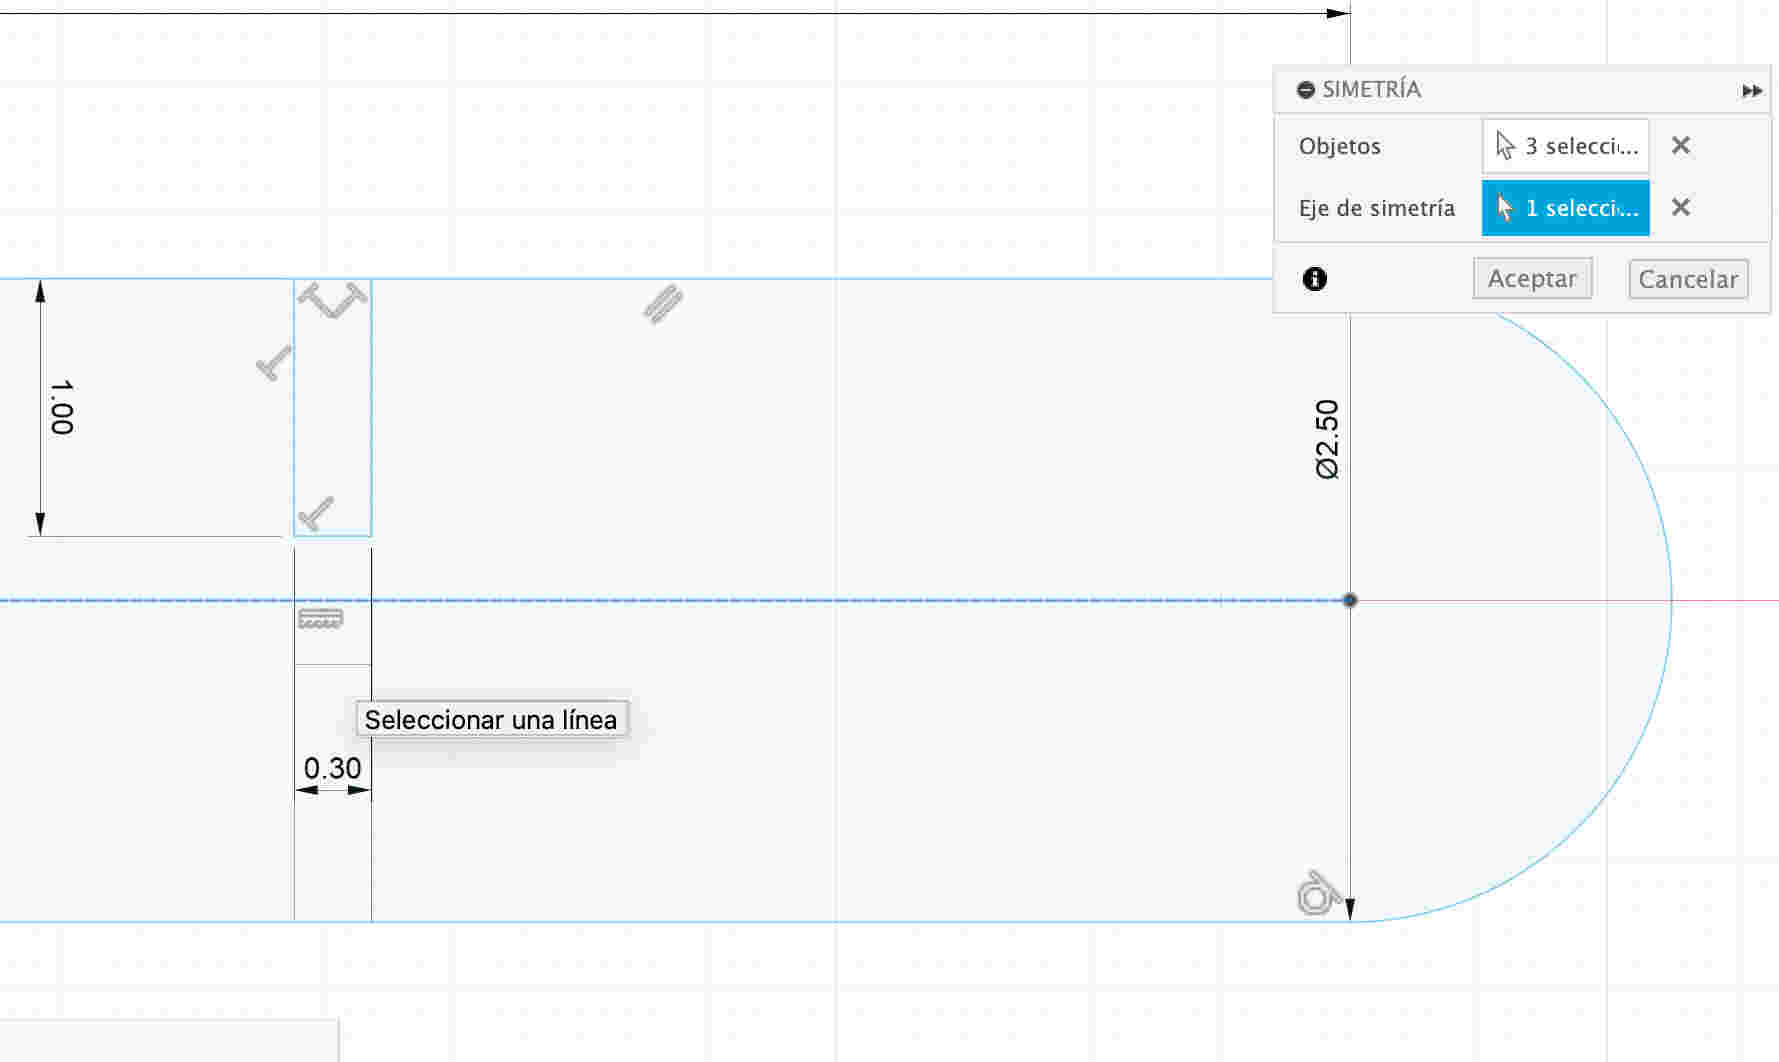Viewport: 1779px width, 1062px height.
Task: Open info icon in Simetría dialog
Action: pos(1315,279)
